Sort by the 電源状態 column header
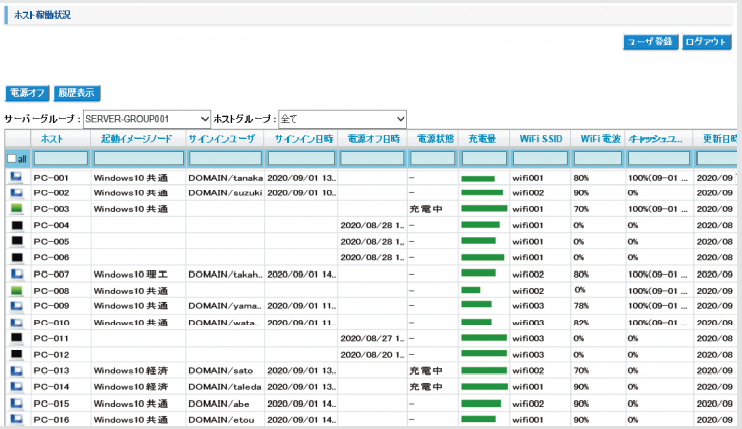Image resolution: width=742 pixels, height=429 pixels. click(435, 139)
